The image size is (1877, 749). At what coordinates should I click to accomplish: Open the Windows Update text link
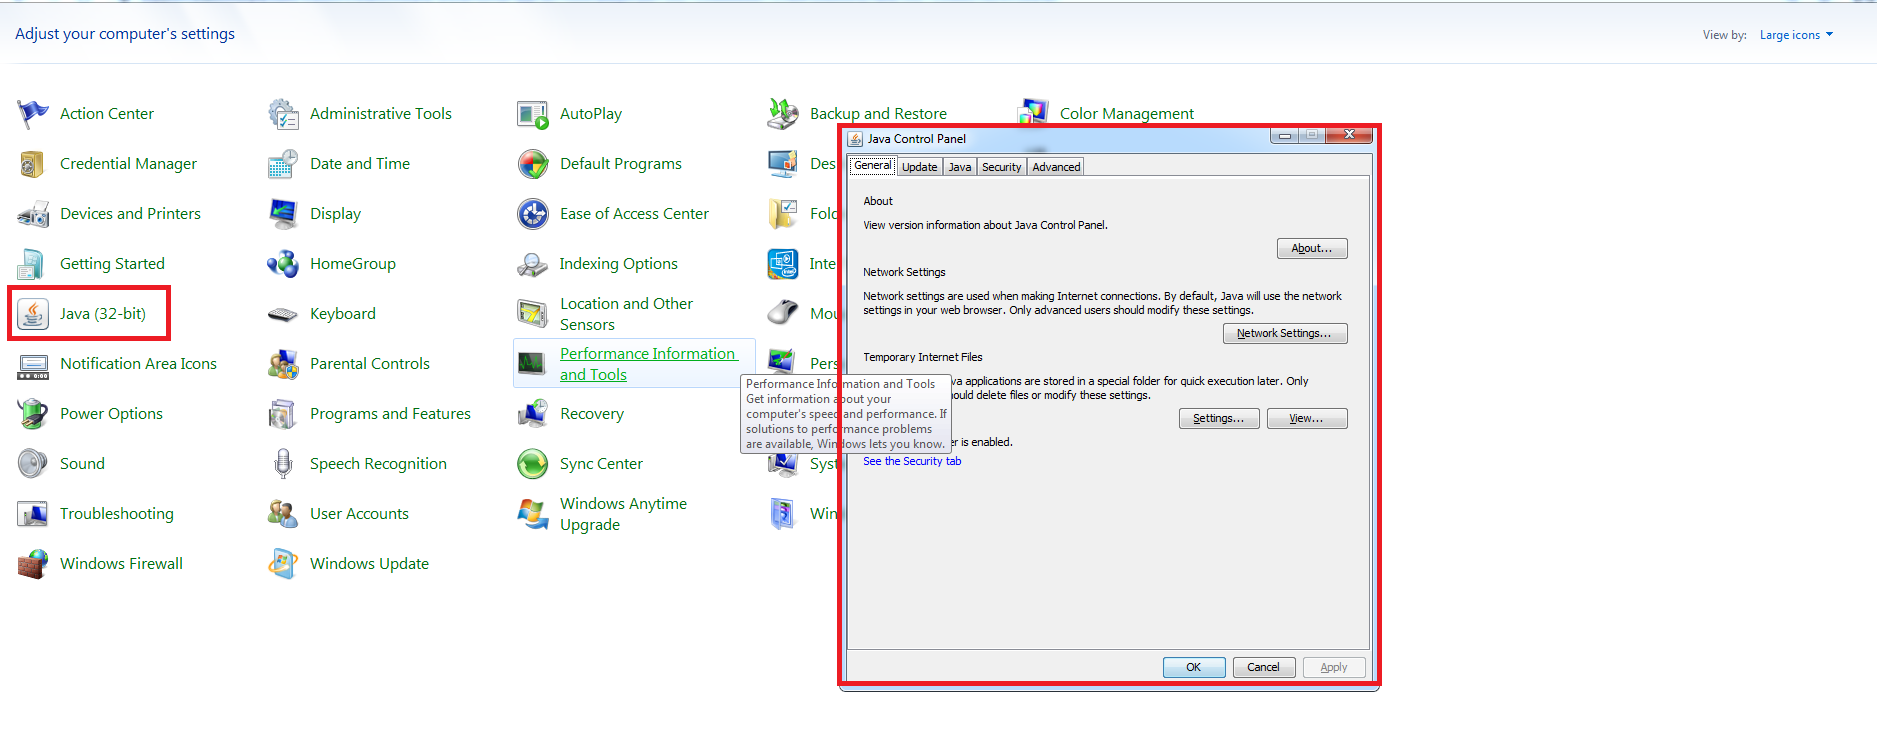(369, 564)
